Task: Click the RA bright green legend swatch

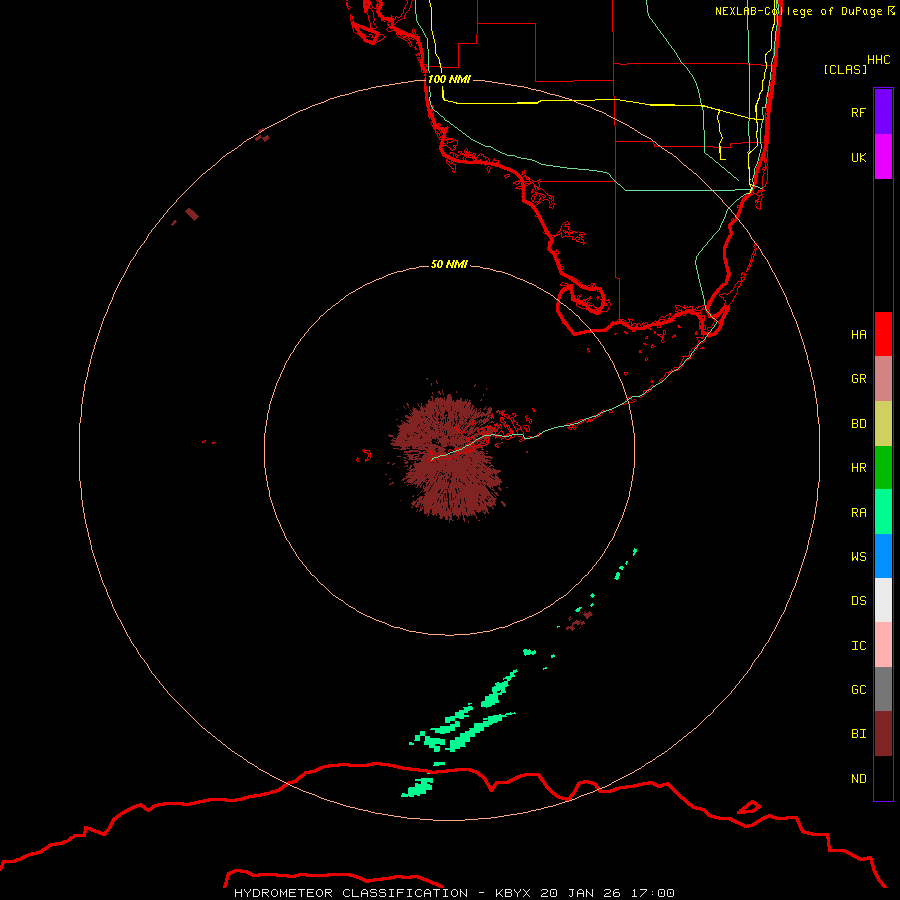Action: click(x=883, y=512)
